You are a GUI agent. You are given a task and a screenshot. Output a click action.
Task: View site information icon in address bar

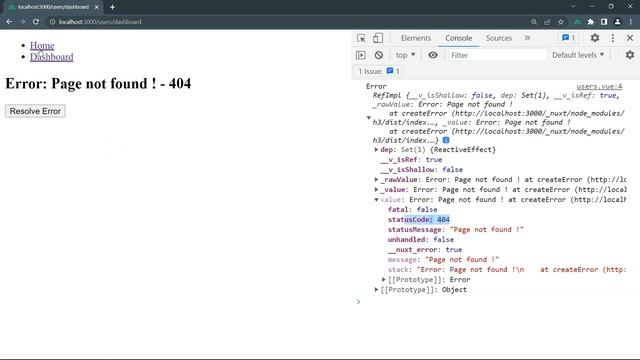tap(52, 22)
